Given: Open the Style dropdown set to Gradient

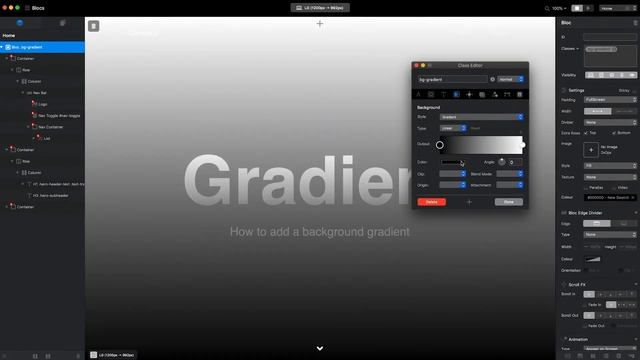Looking at the screenshot, I should coord(482,117).
